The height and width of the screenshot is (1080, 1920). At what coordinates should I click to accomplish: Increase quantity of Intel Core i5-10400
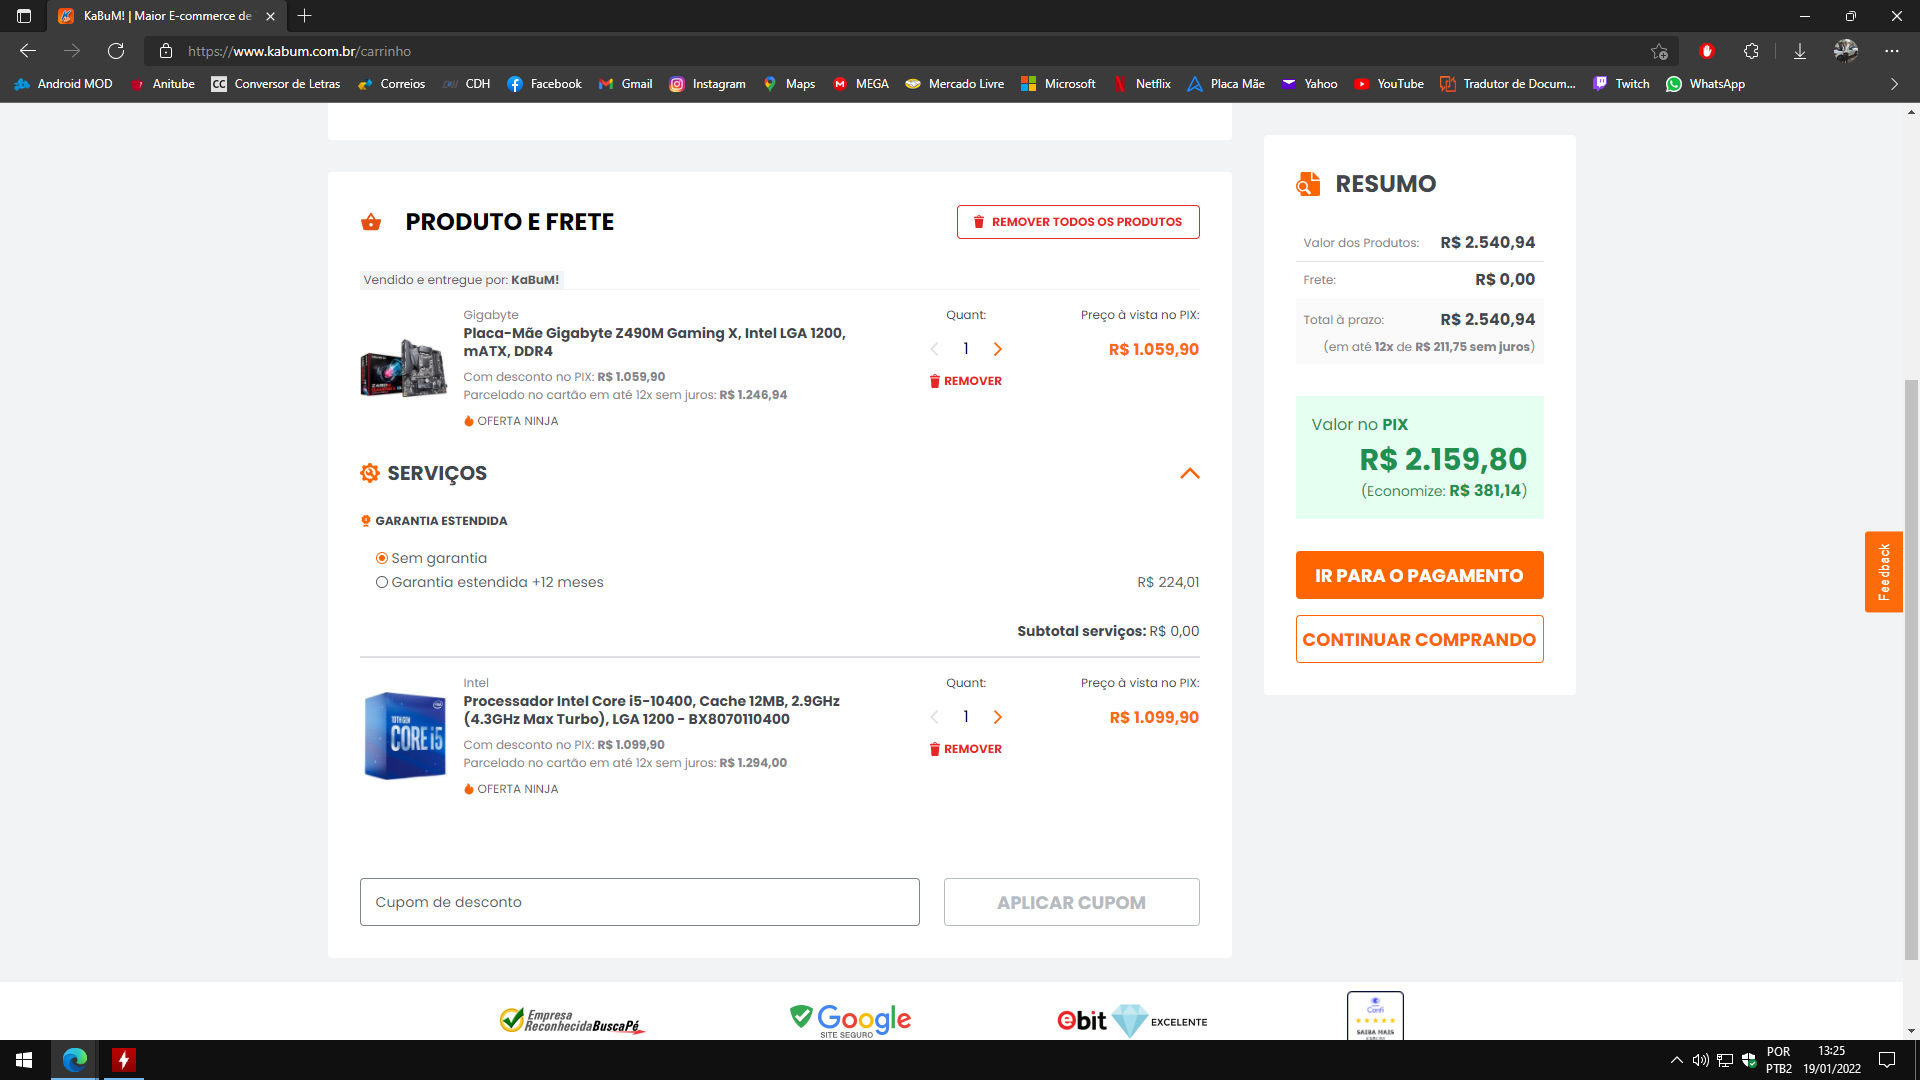pyautogui.click(x=997, y=717)
